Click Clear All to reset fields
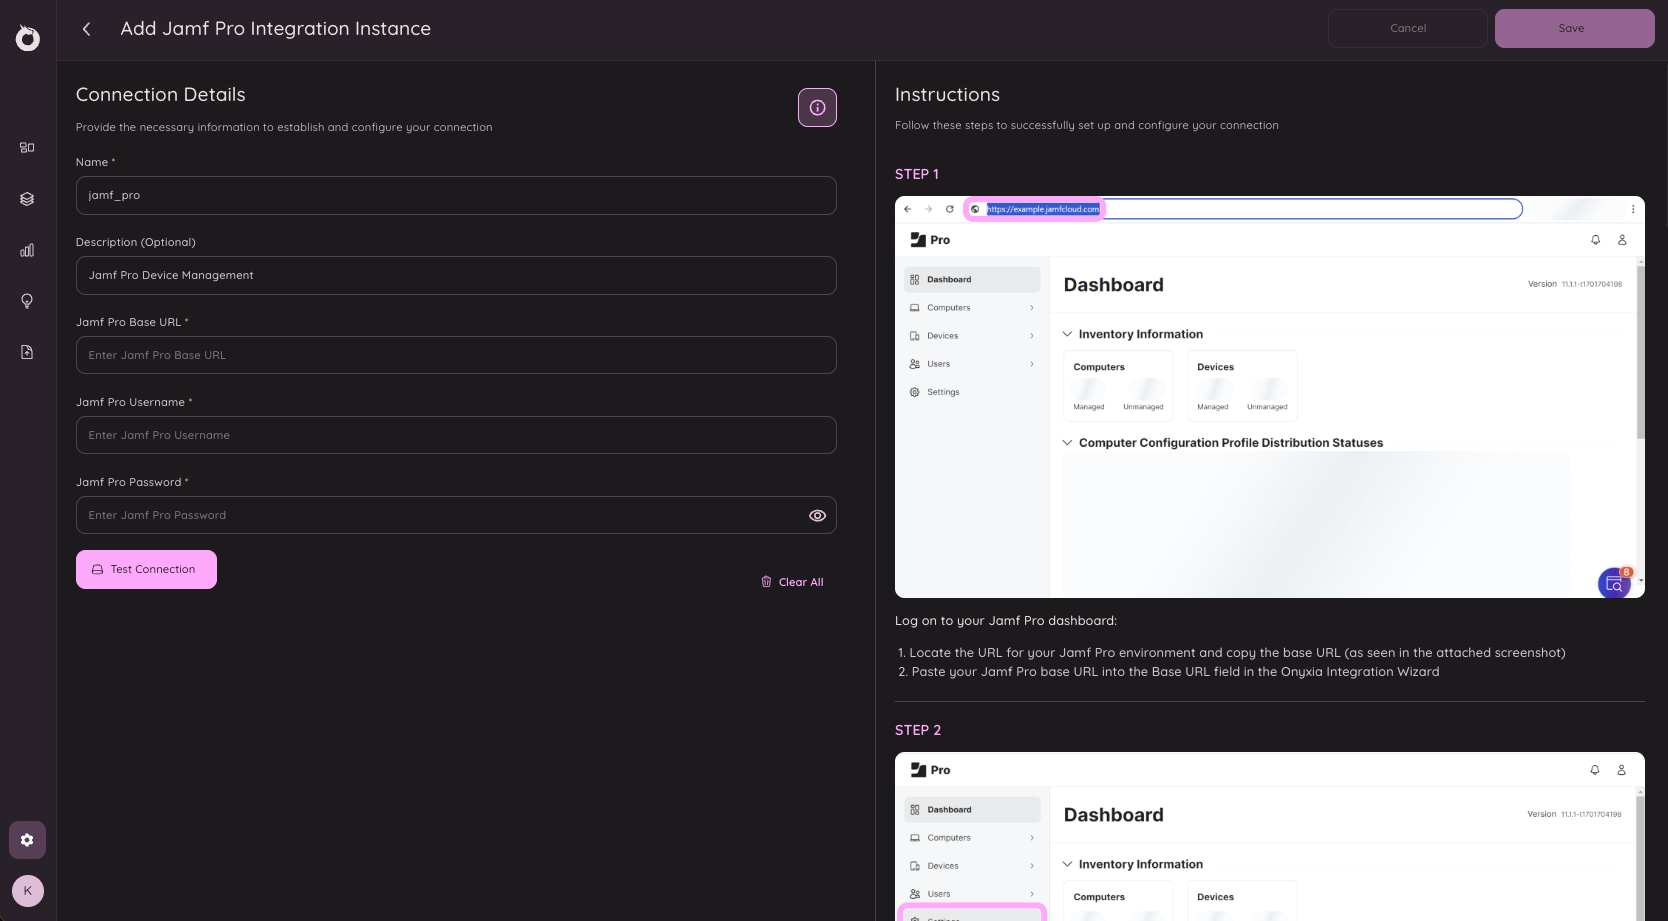1668x921 pixels. [x=792, y=582]
